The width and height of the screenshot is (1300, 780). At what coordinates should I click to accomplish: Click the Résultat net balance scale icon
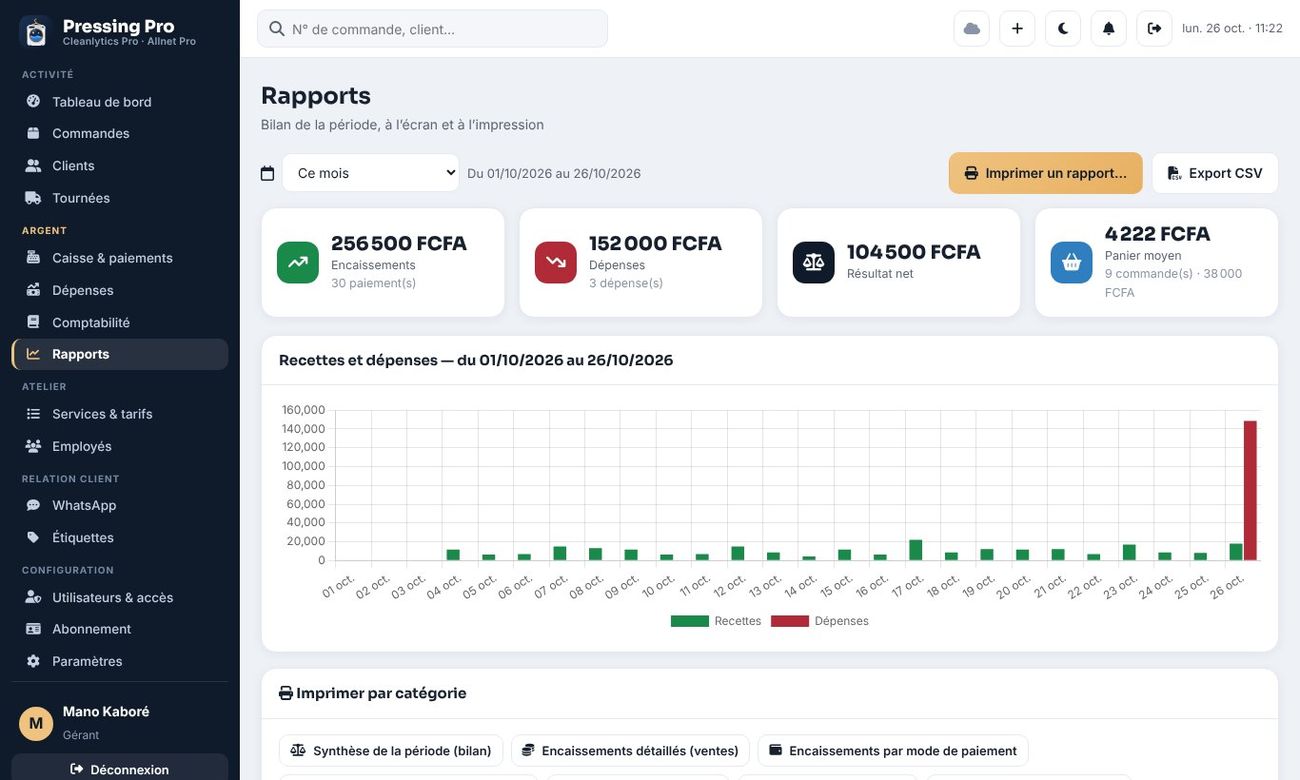pos(814,262)
